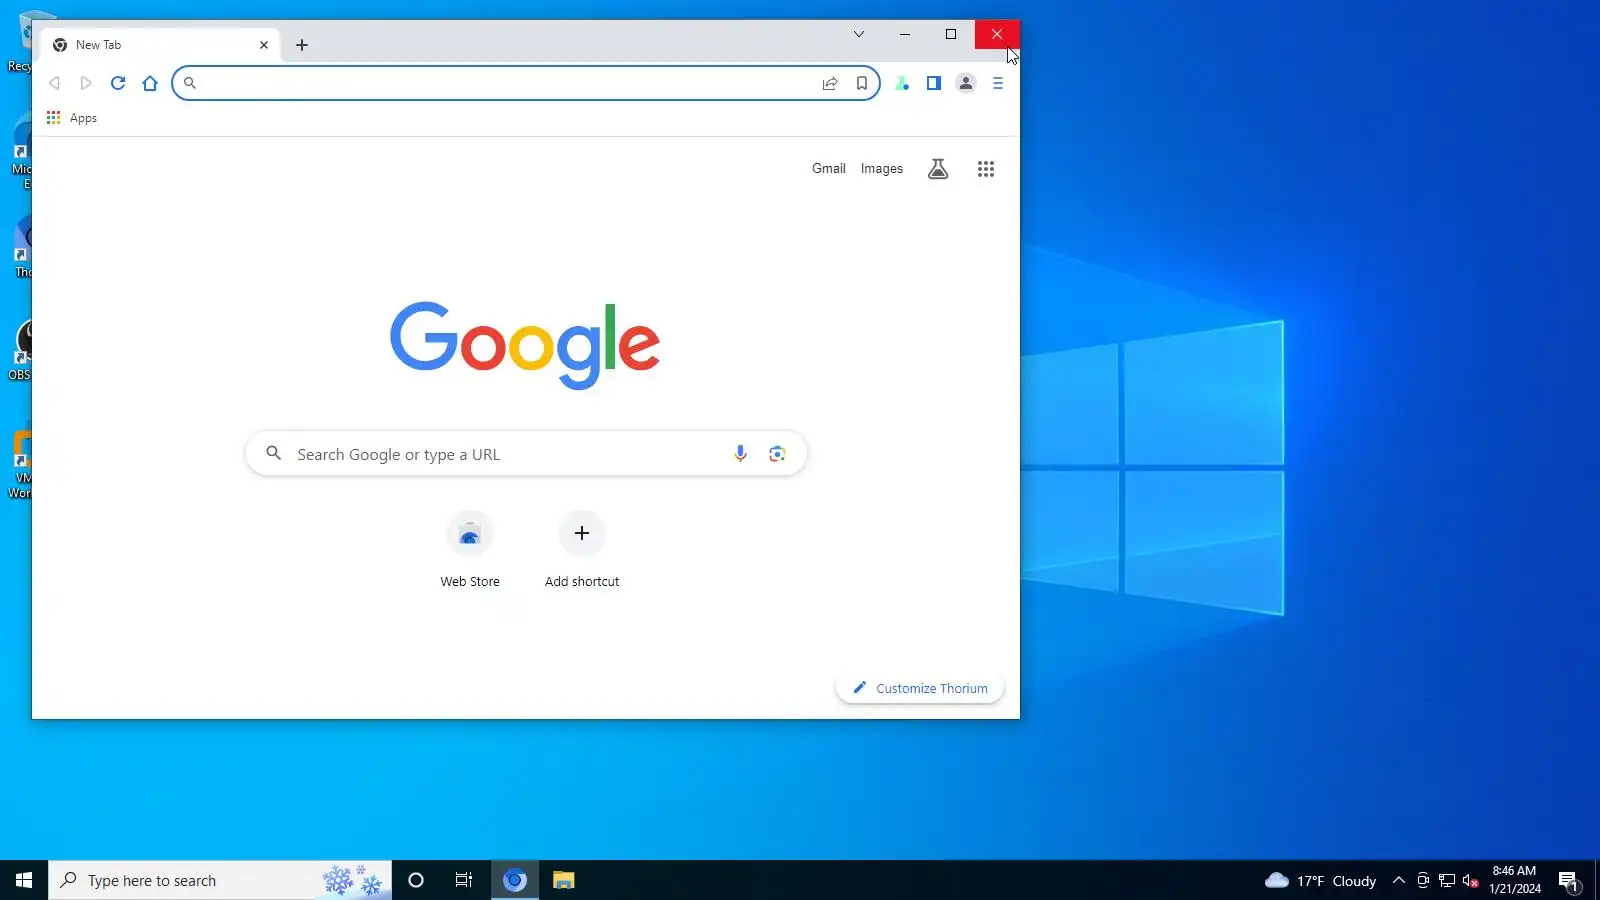This screenshot has width=1600, height=900.
Task: Click the Meet Now camera tray icon
Action: (x=1423, y=880)
